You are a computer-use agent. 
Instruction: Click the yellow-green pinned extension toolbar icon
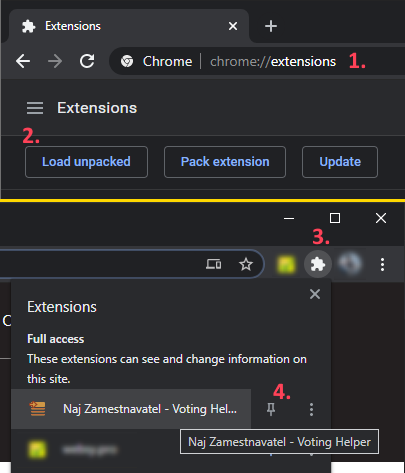click(286, 265)
